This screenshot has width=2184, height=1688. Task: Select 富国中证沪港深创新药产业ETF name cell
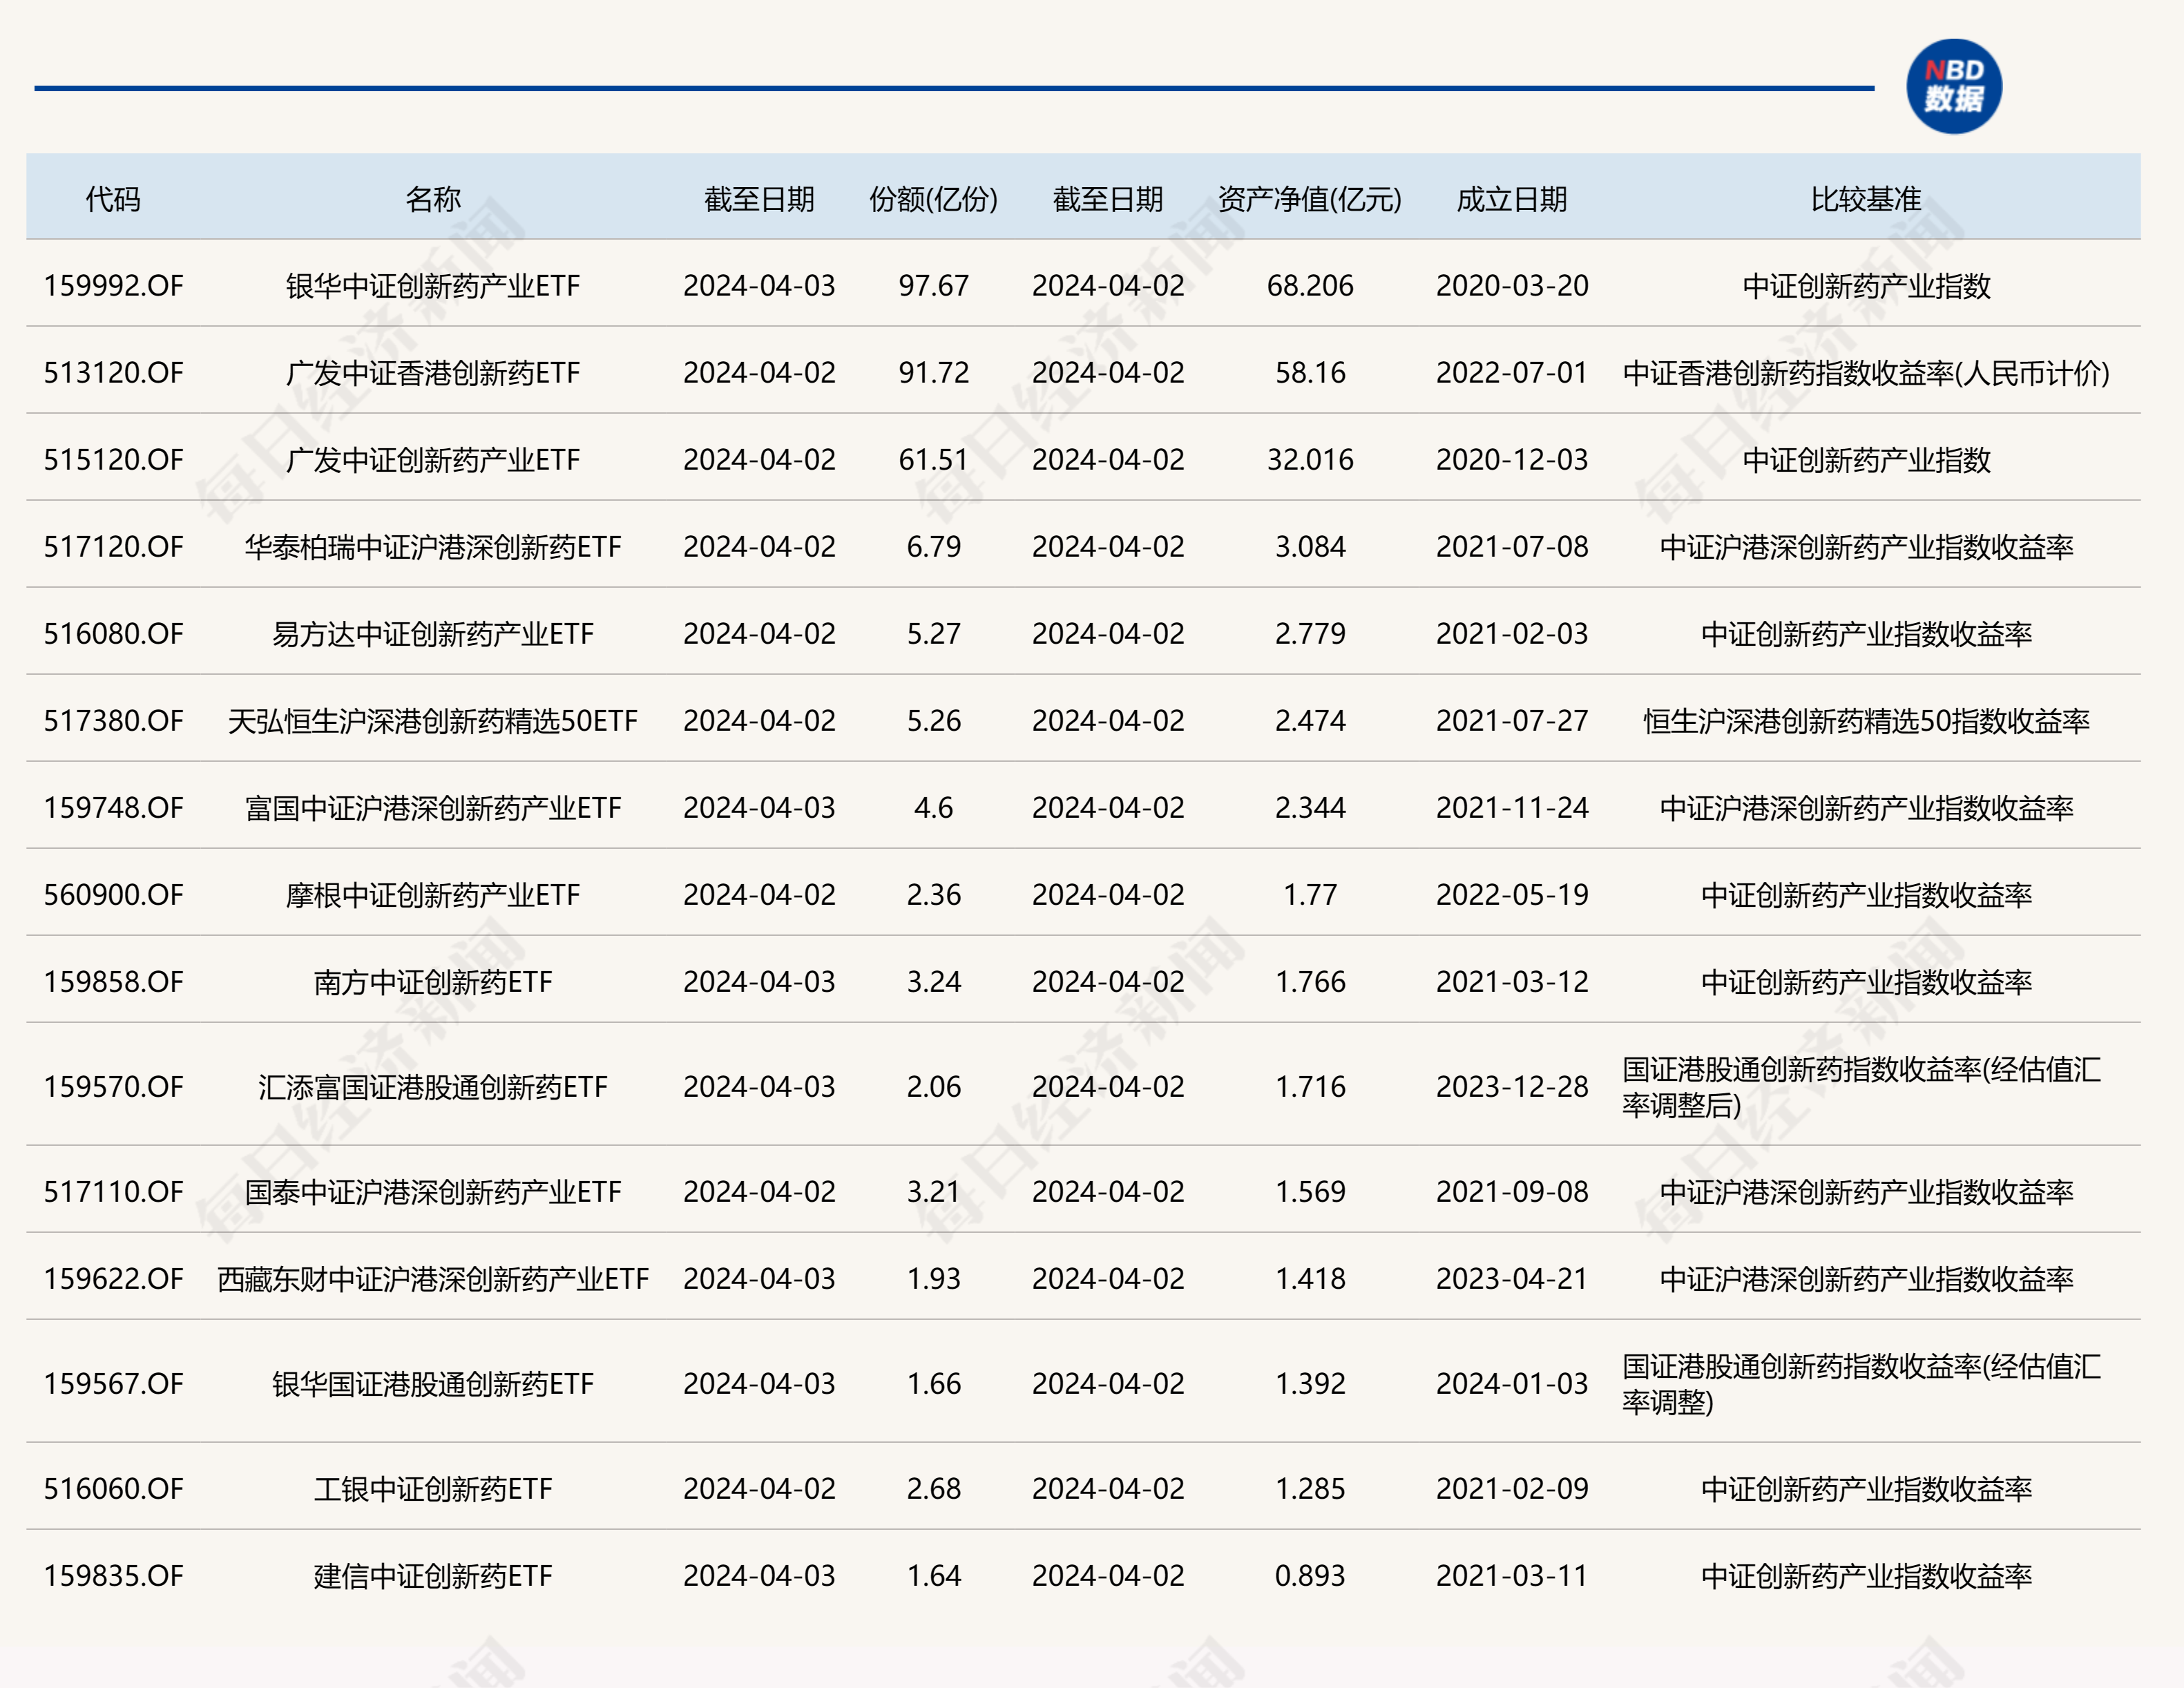pyautogui.click(x=433, y=808)
